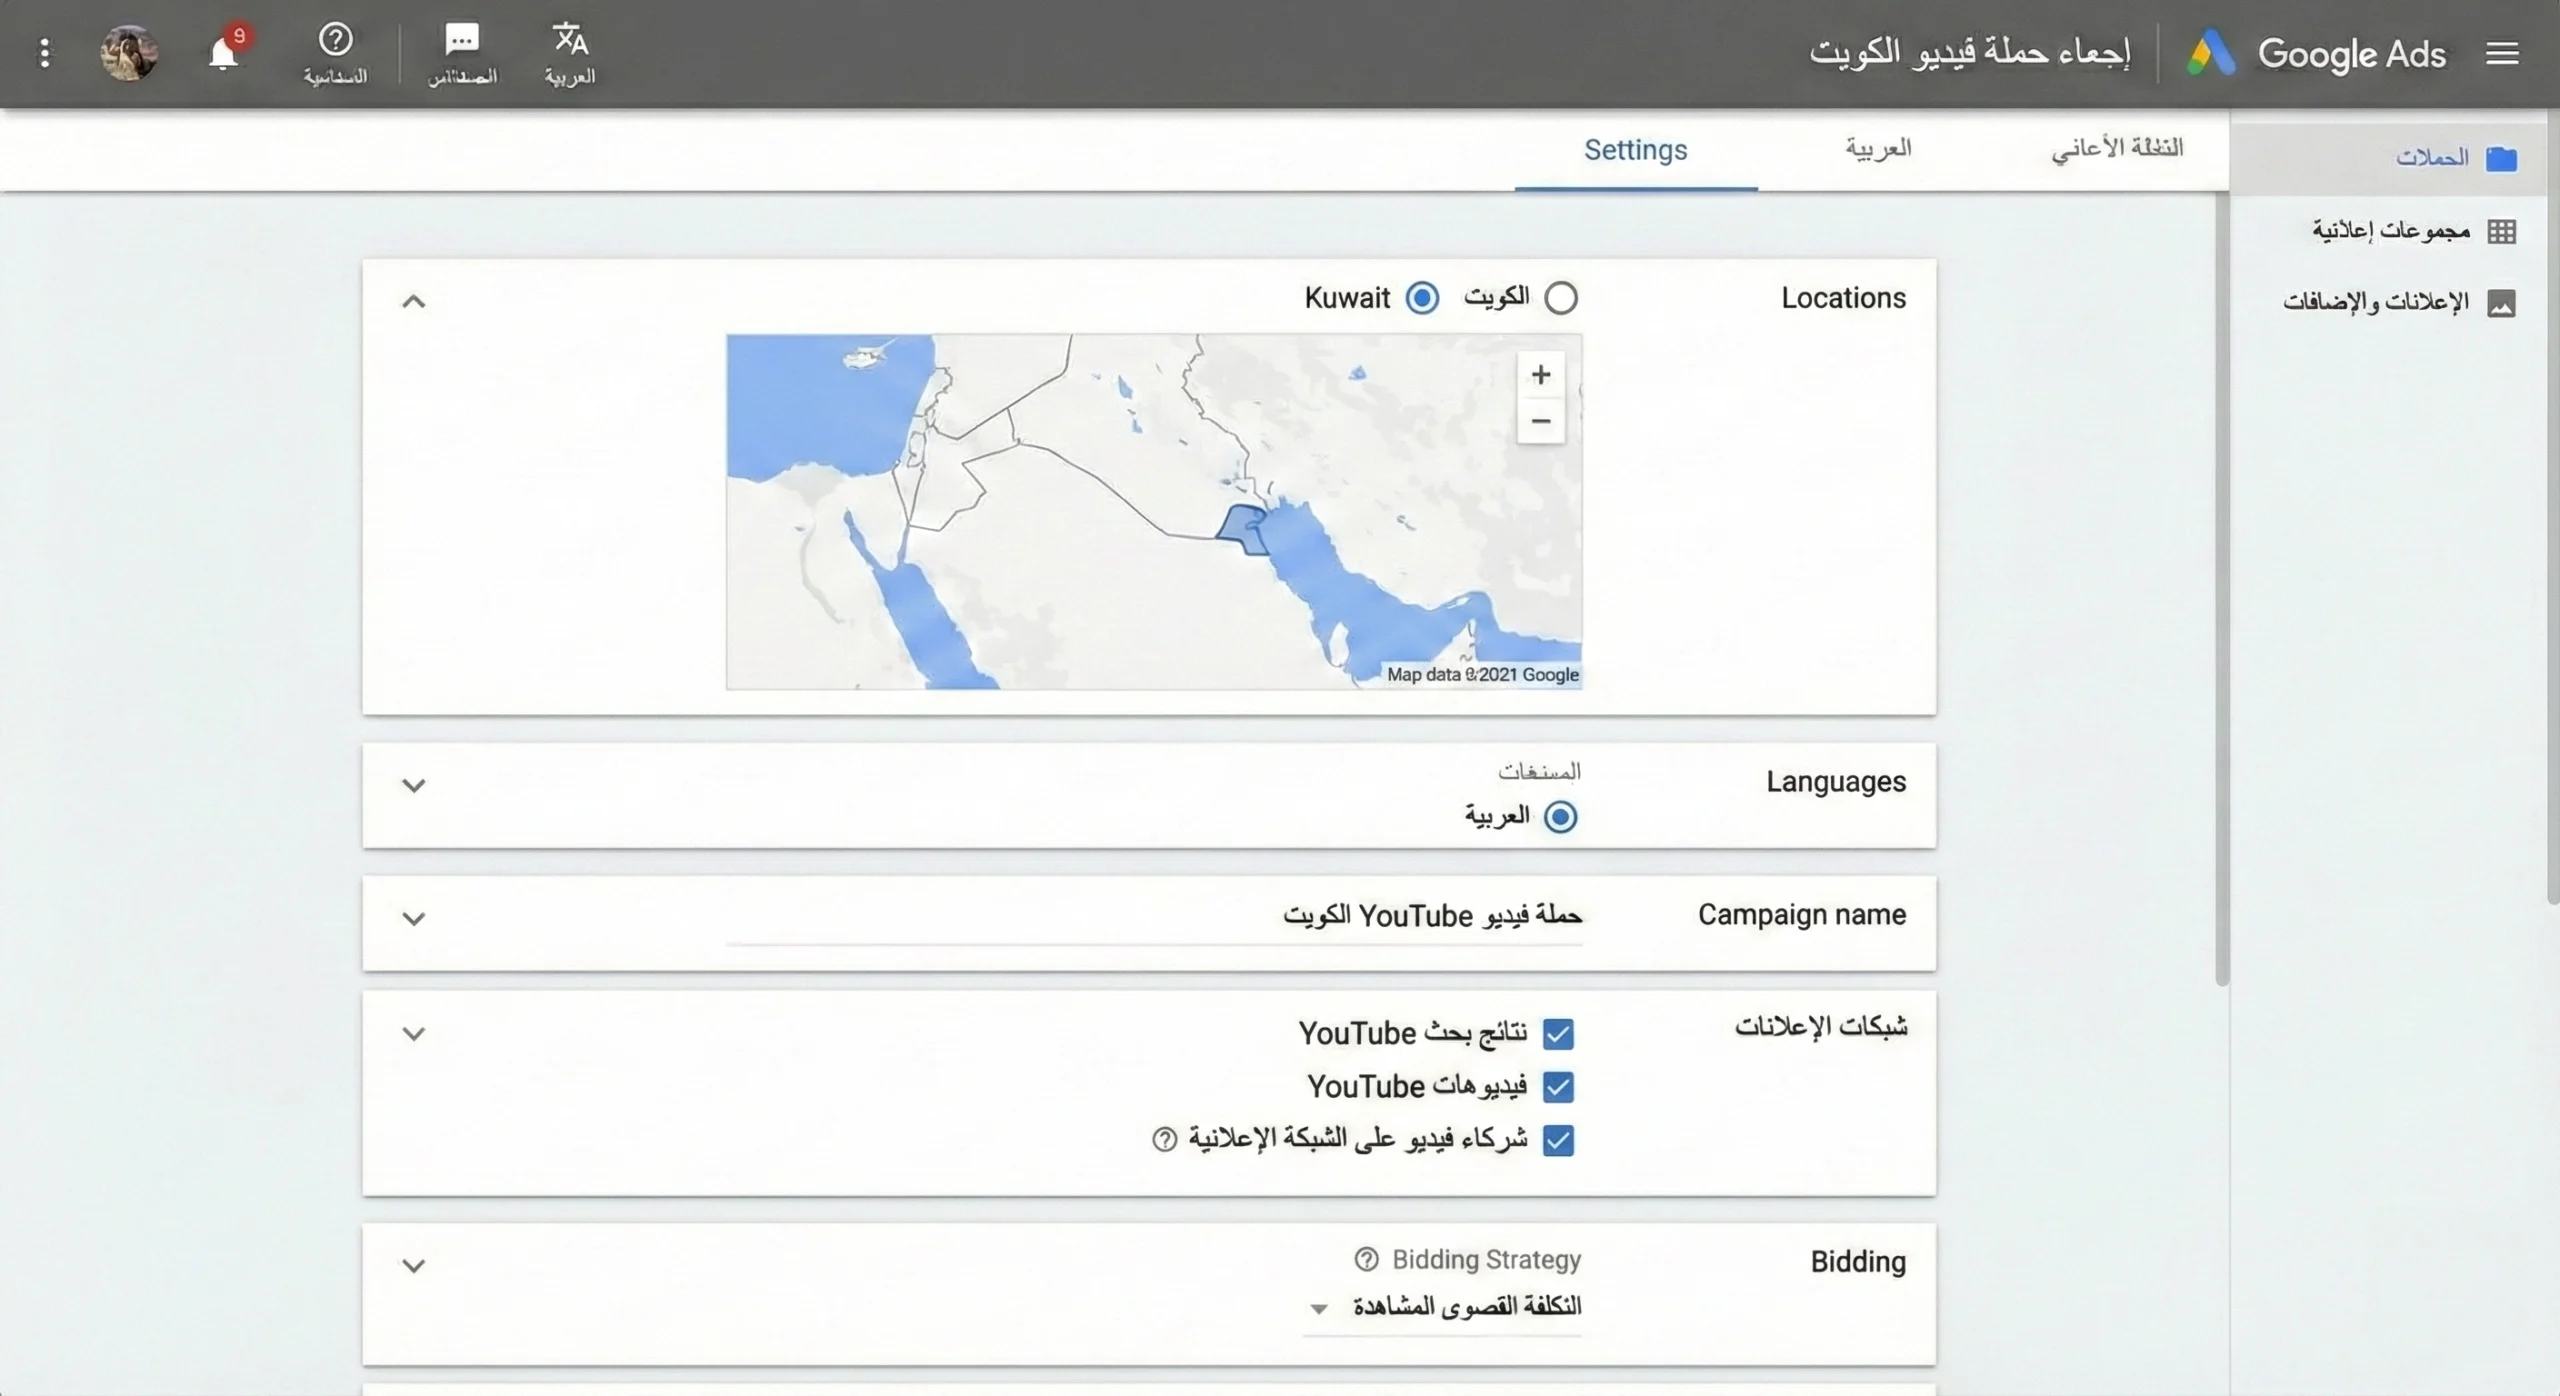Toggle the video partners on display network checkbox

(1558, 1140)
